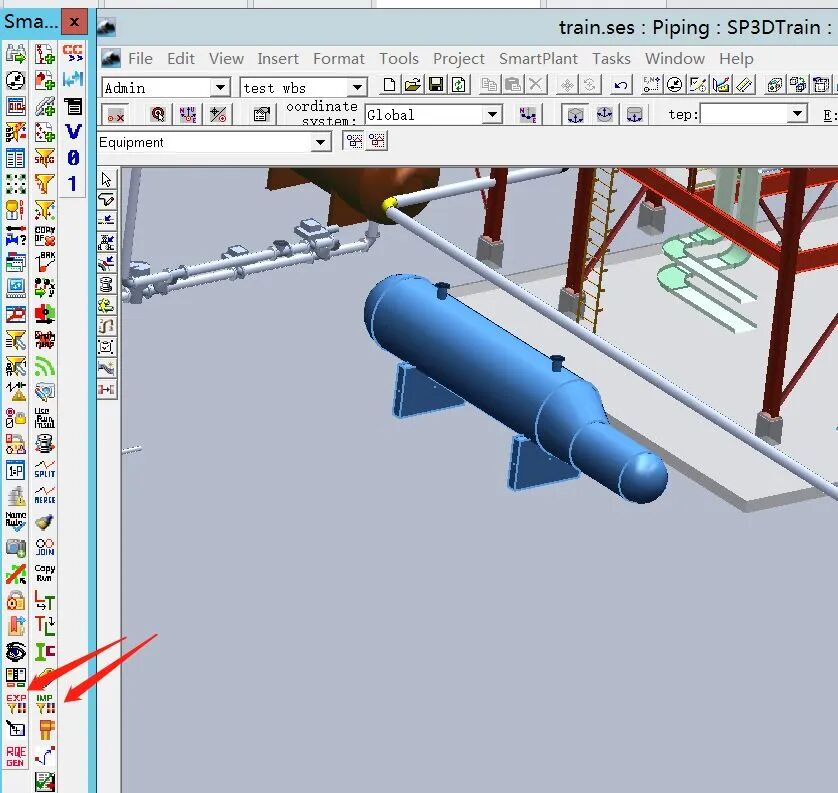The width and height of the screenshot is (838, 793).
Task: Click the red CC icon
Action: click(73, 53)
